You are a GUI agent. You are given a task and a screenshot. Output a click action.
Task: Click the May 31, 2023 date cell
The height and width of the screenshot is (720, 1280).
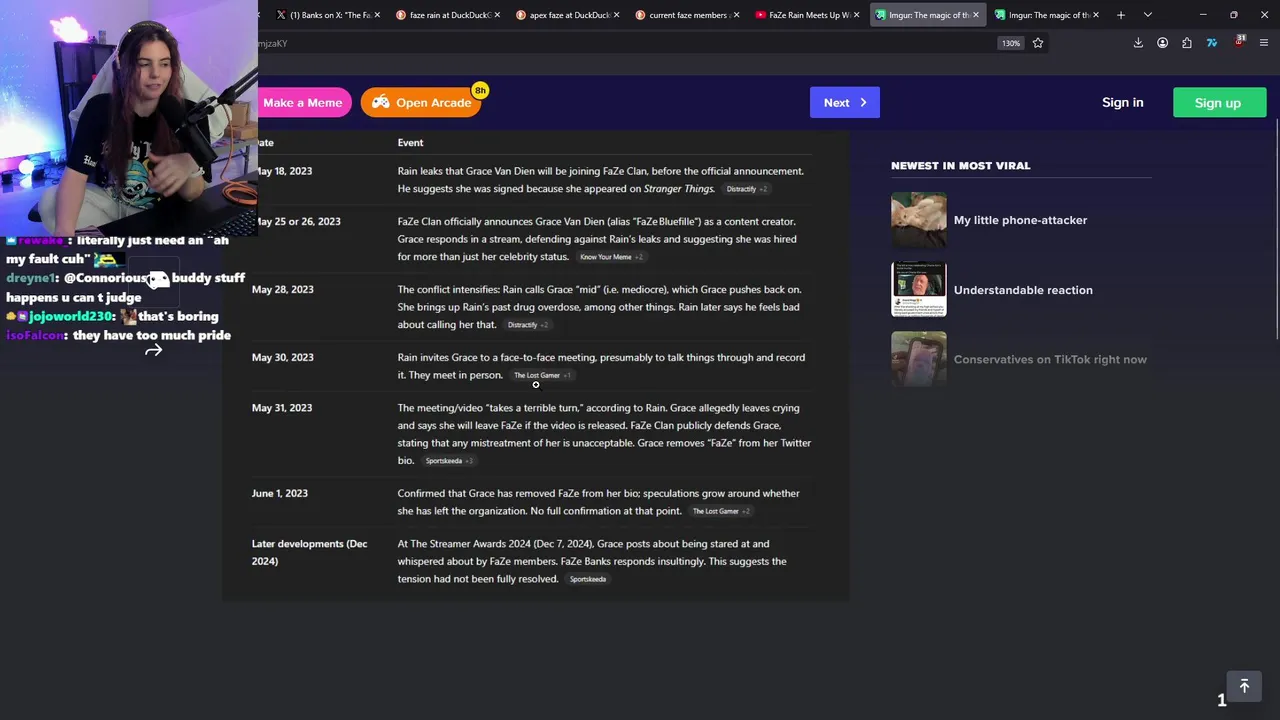[x=282, y=408]
